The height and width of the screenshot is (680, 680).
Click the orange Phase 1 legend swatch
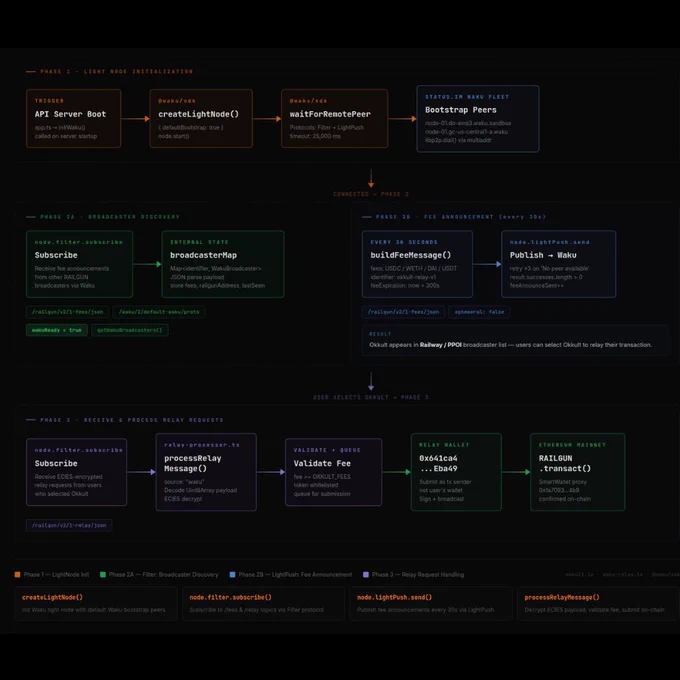pos(17,574)
